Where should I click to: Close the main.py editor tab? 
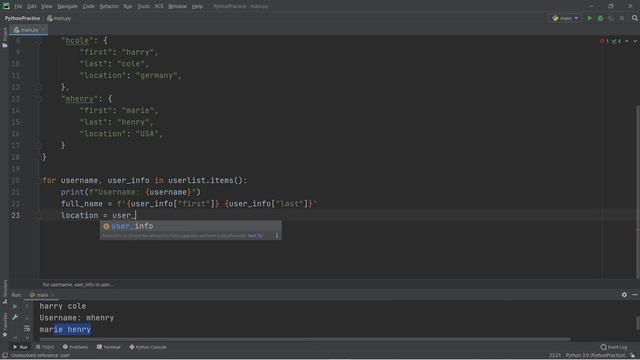[43, 30]
